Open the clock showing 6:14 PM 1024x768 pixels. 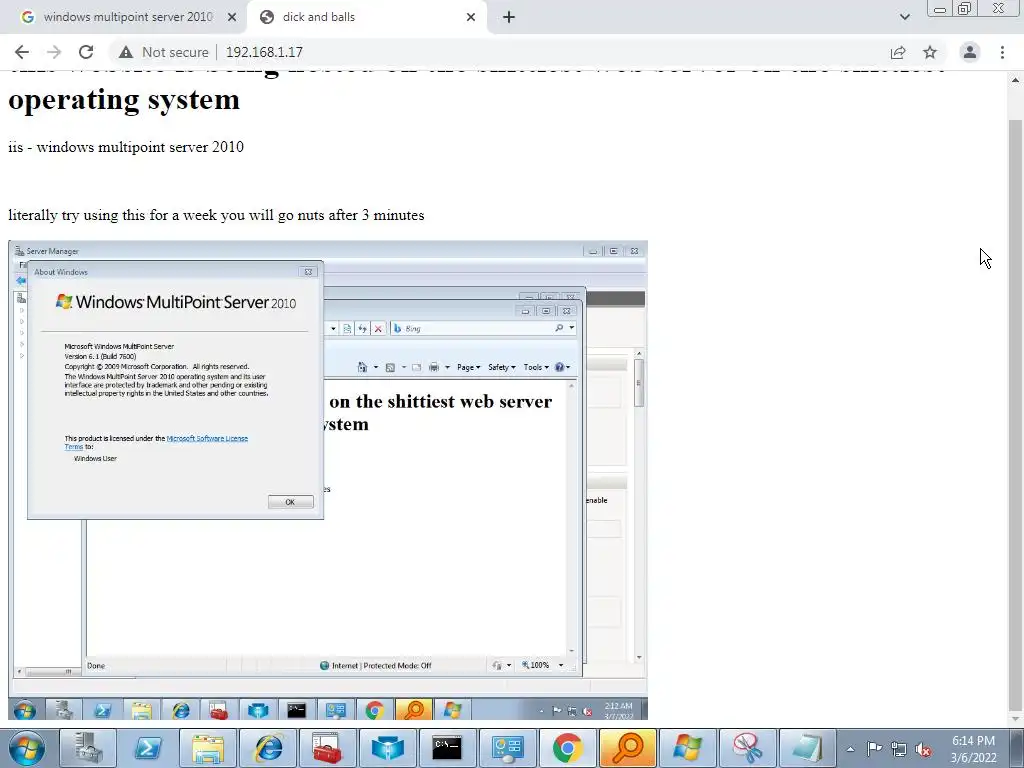tap(973, 749)
